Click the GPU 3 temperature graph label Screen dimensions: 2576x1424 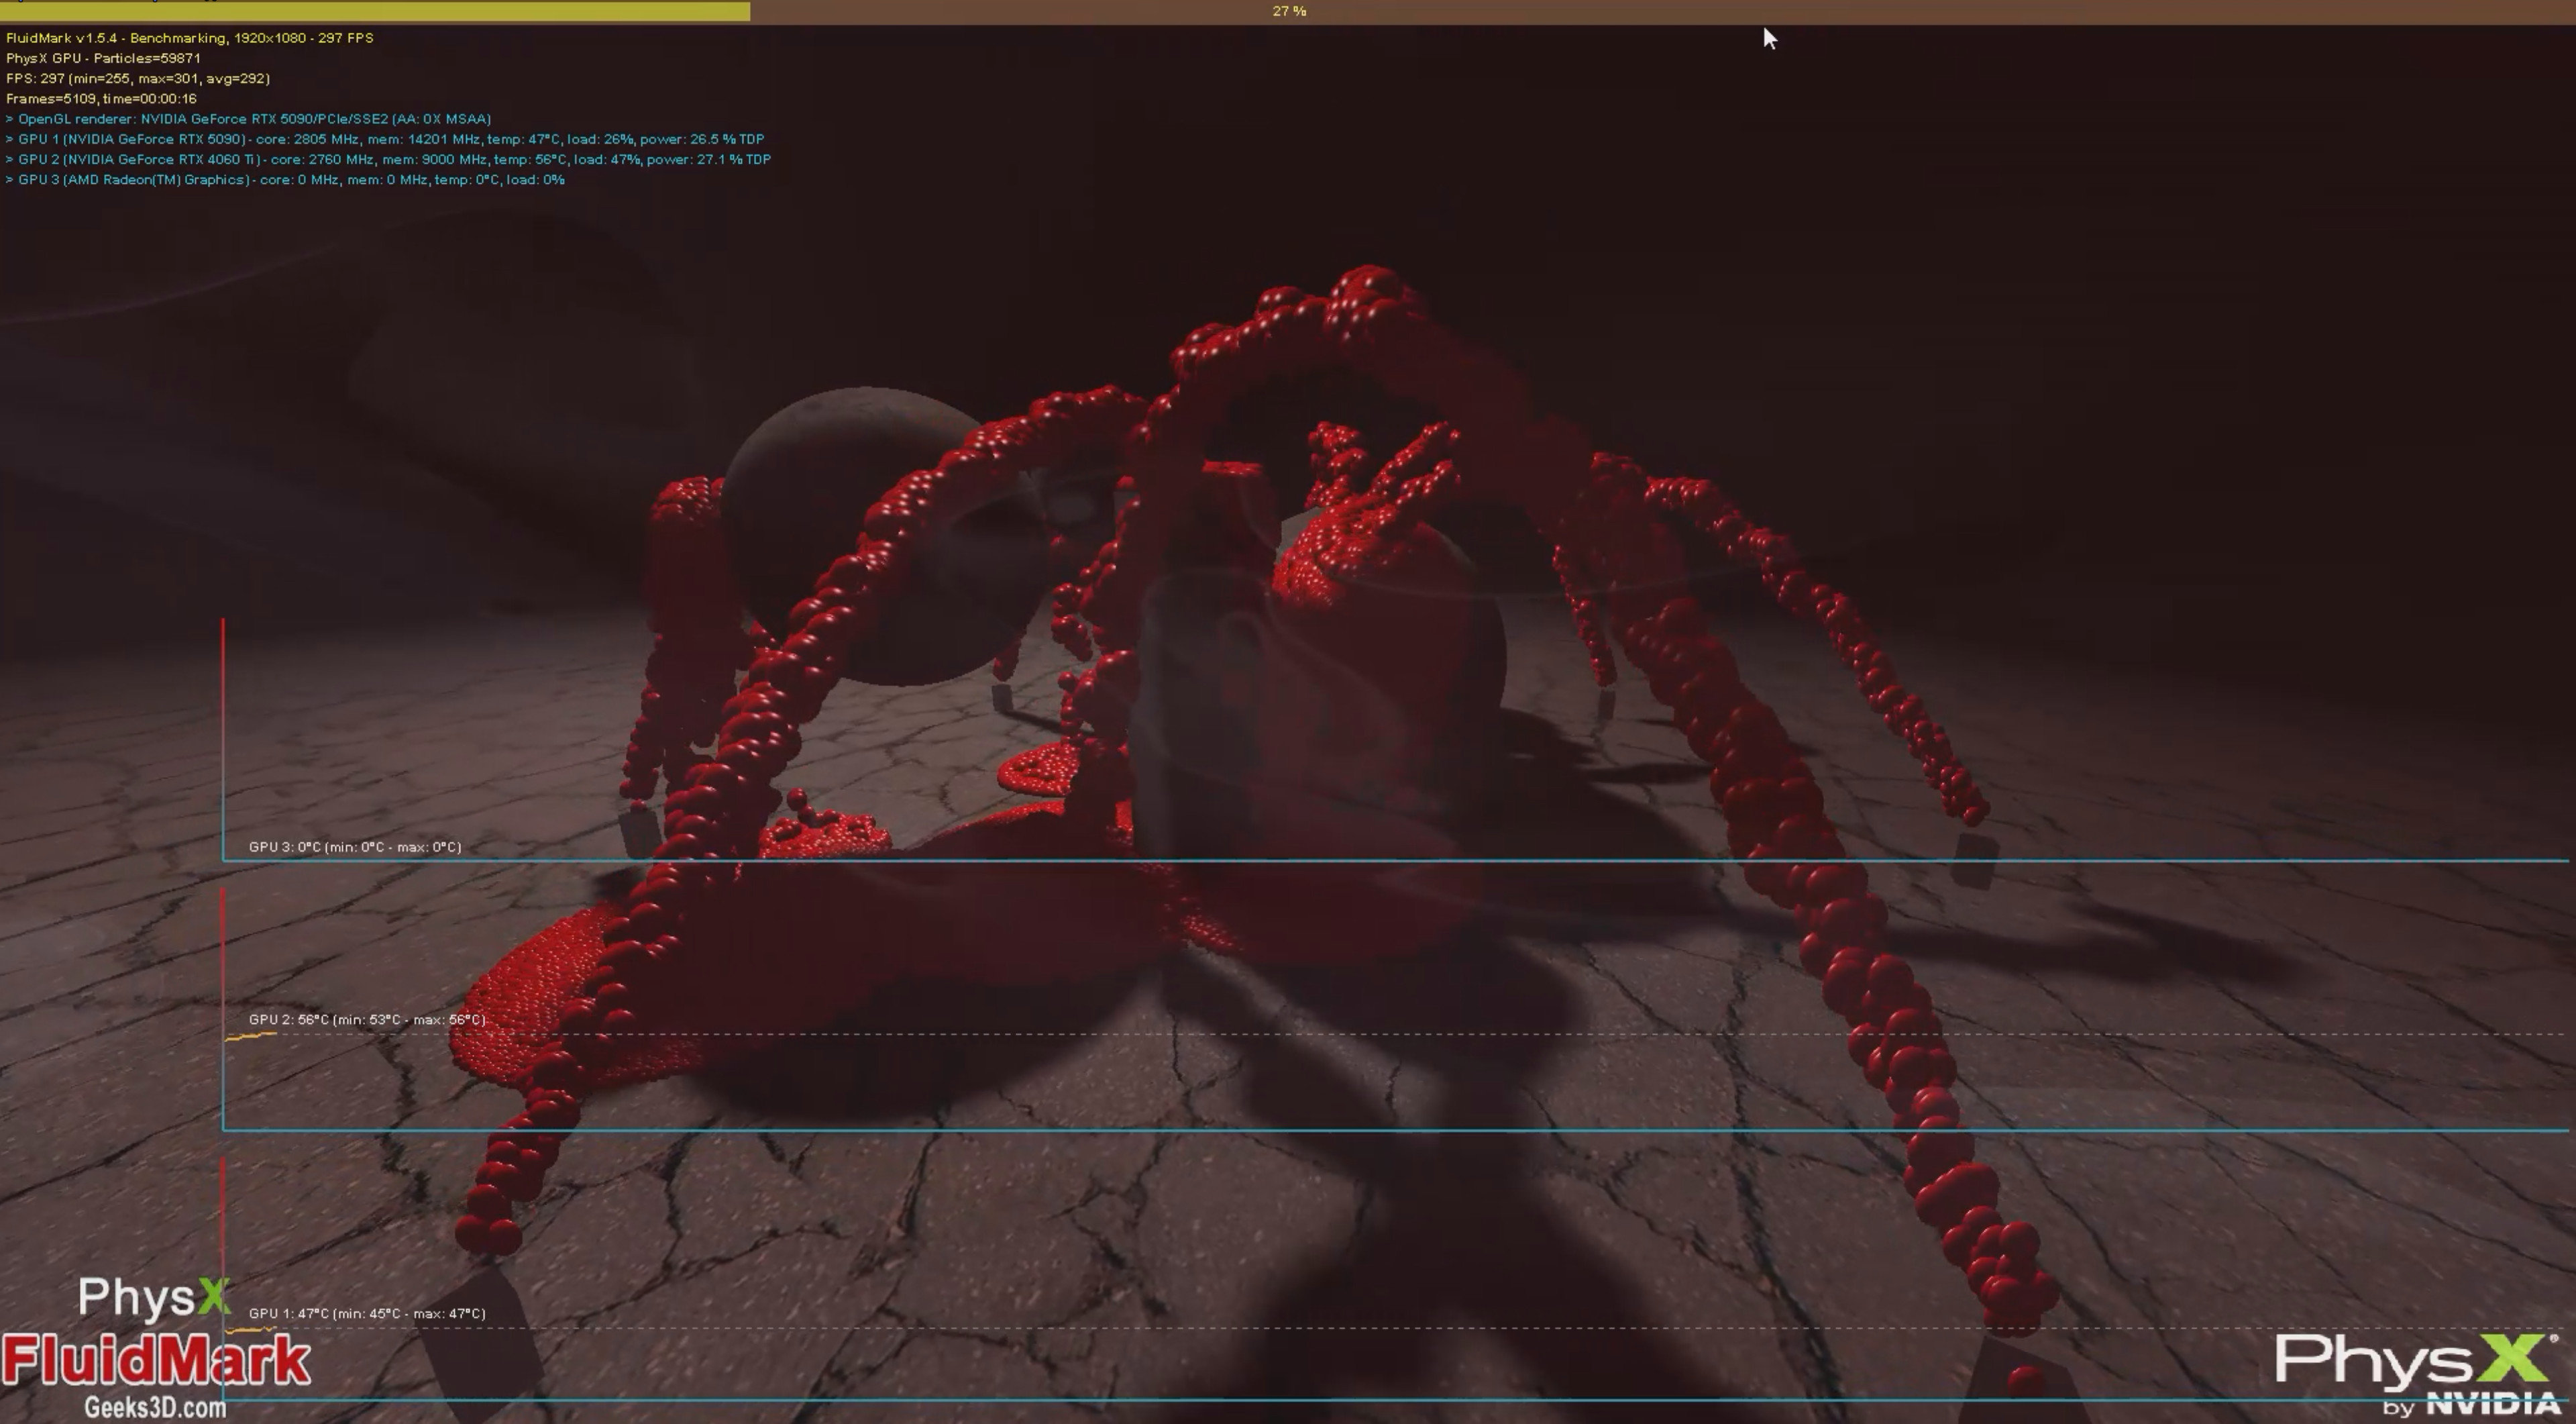click(355, 847)
